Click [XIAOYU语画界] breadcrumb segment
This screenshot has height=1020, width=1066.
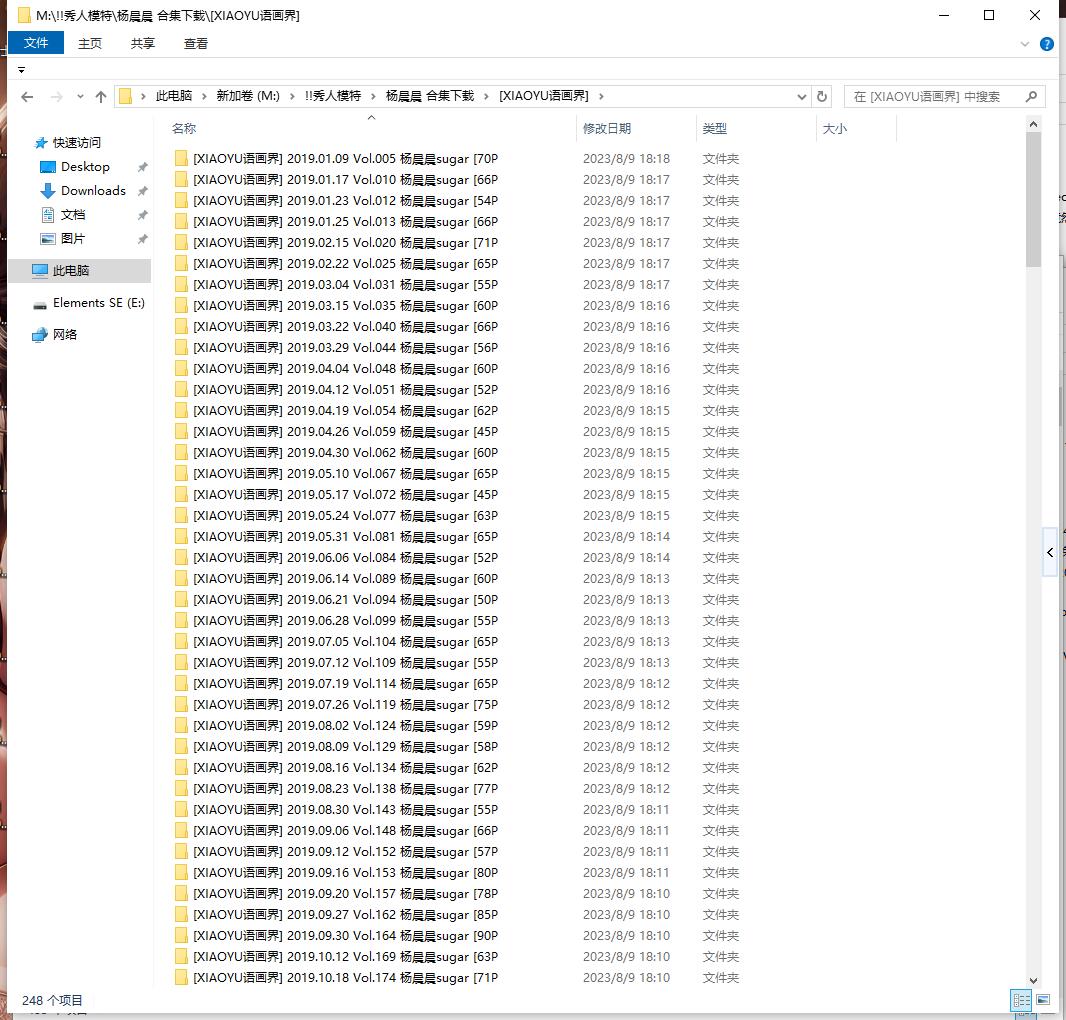click(544, 96)
